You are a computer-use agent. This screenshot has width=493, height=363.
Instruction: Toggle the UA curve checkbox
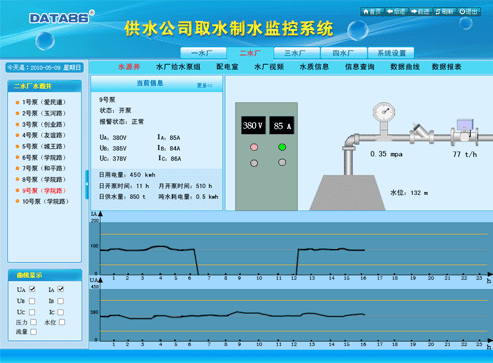pos(32,289)
